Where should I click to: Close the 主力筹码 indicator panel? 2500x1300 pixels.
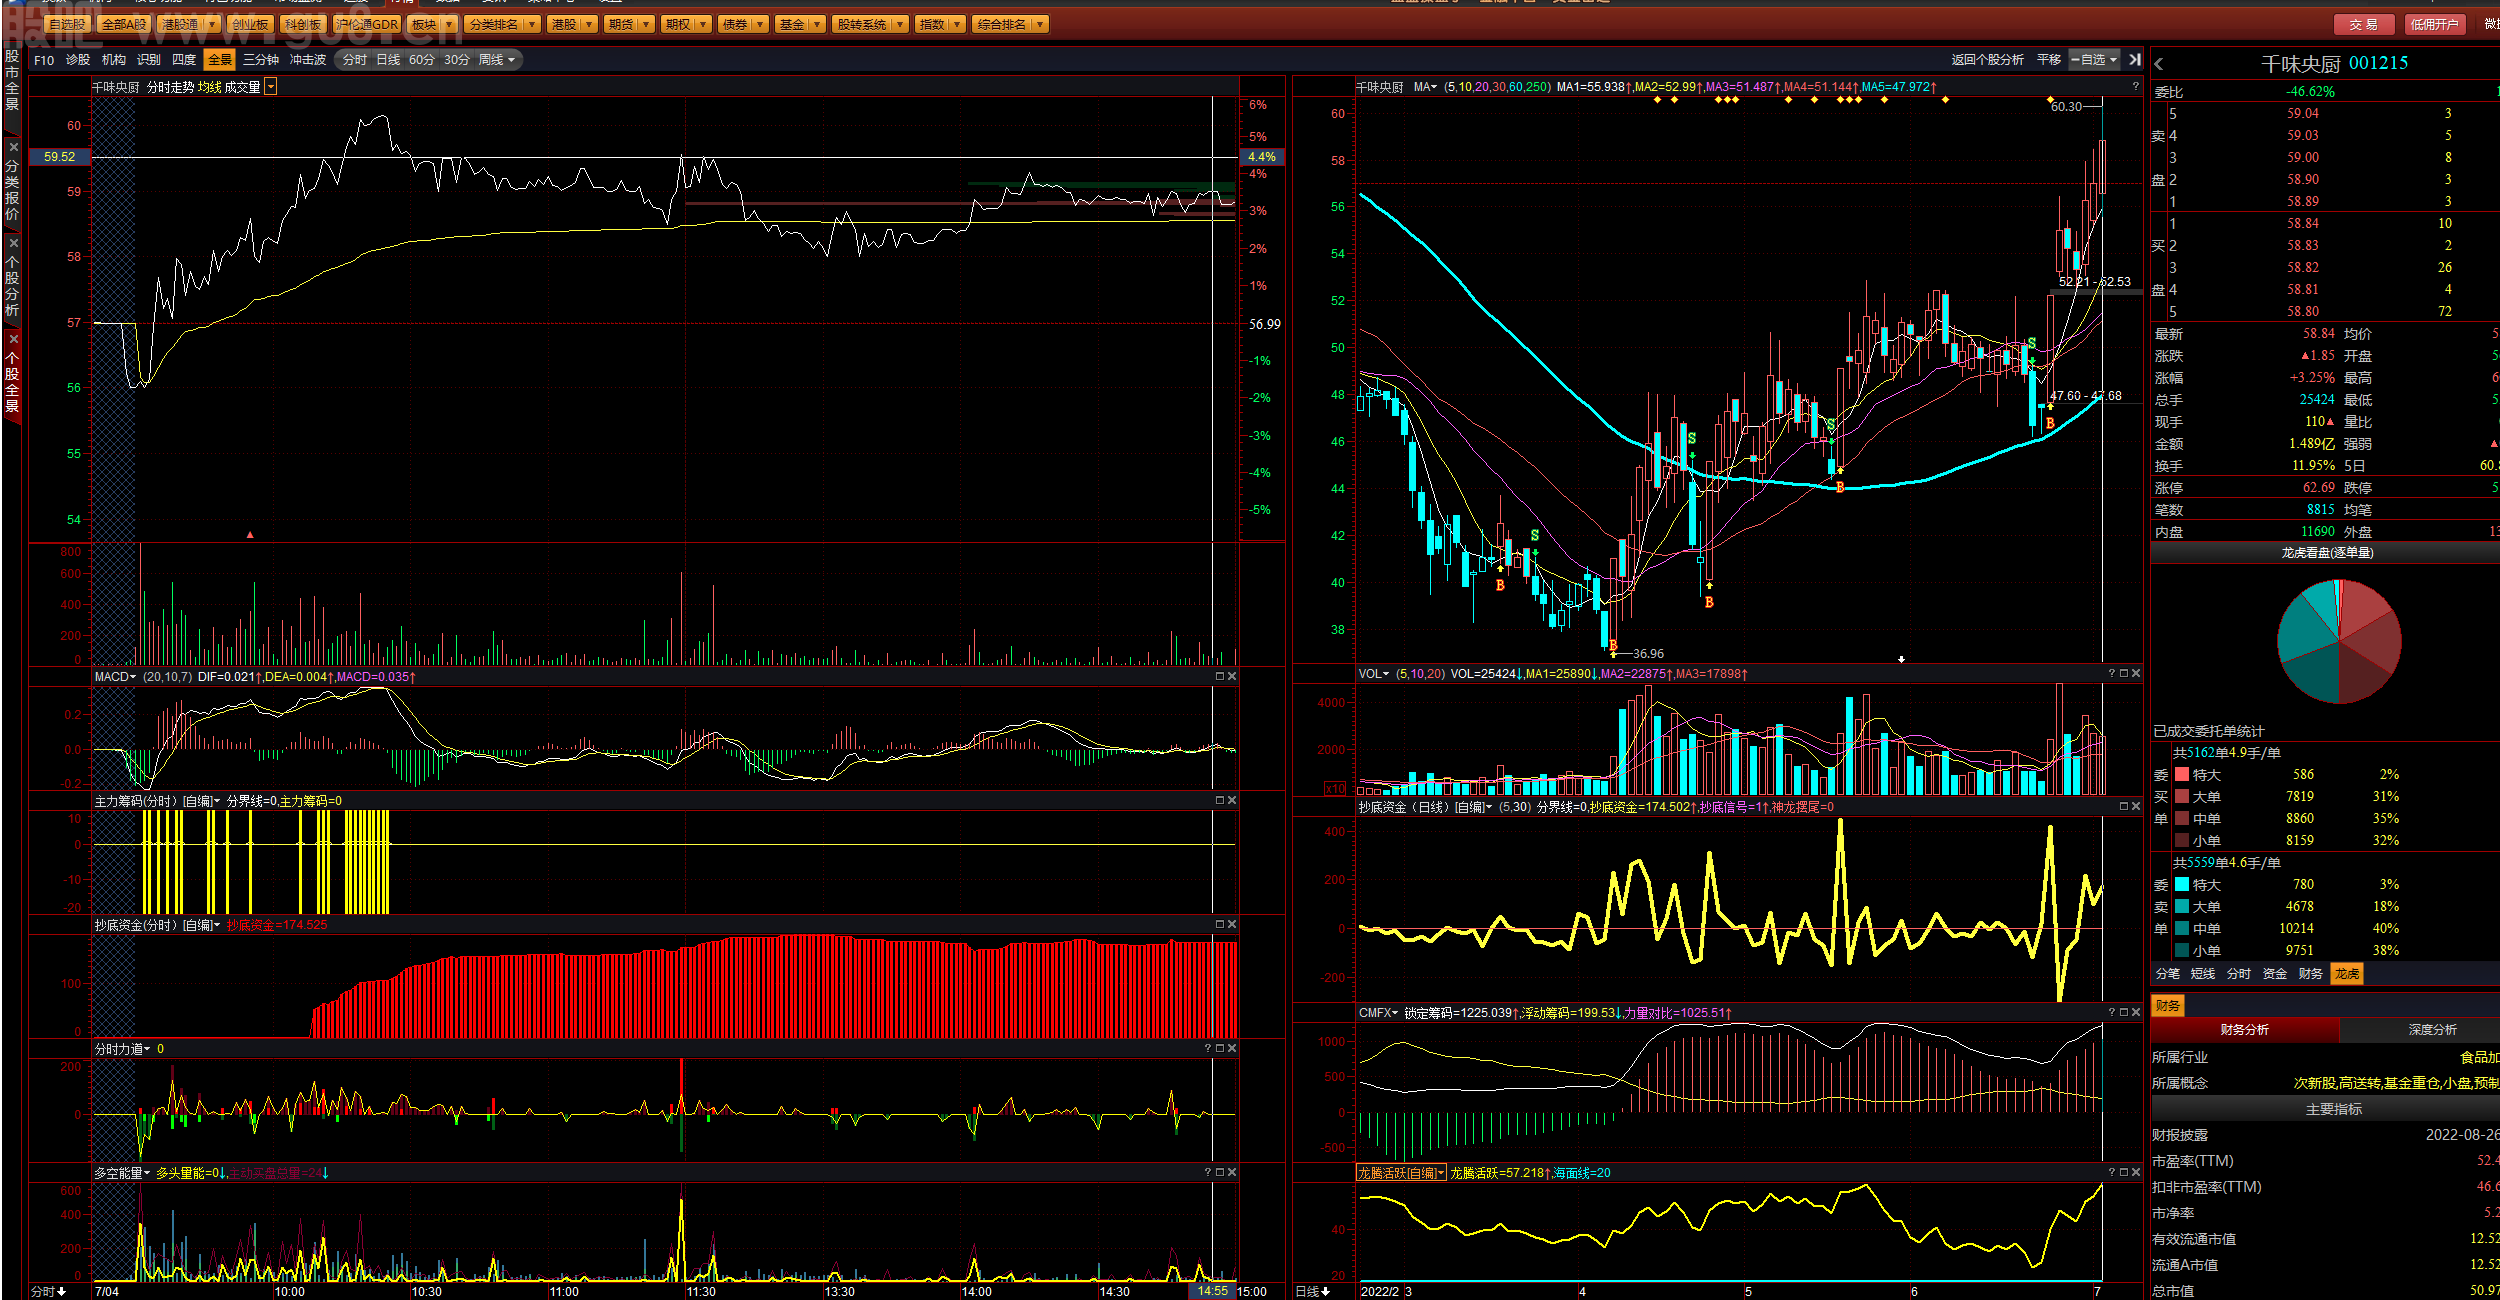pyautogui.click(x=1232, y=800)
